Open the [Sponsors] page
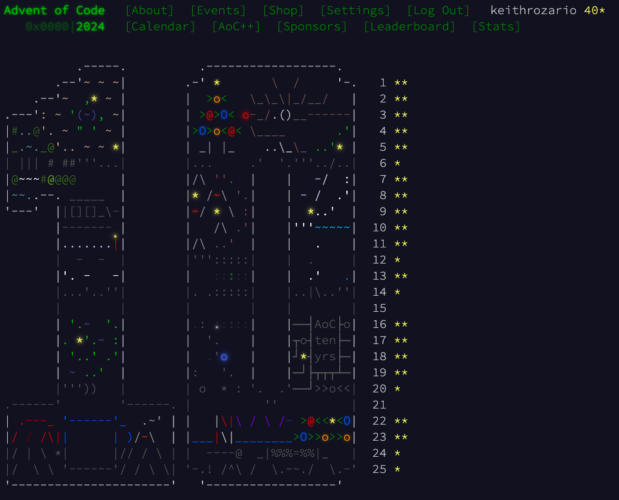 pos(313,27)
